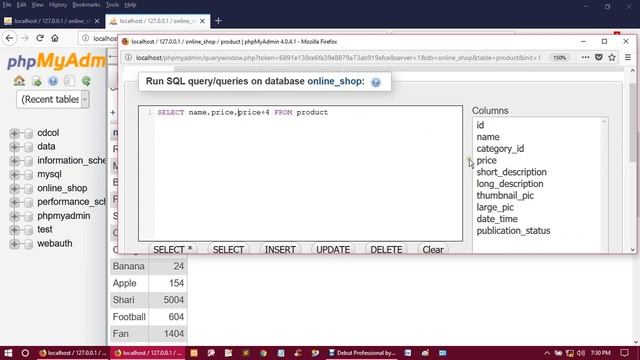Expand the cdcol database tree

pos(14,133)
